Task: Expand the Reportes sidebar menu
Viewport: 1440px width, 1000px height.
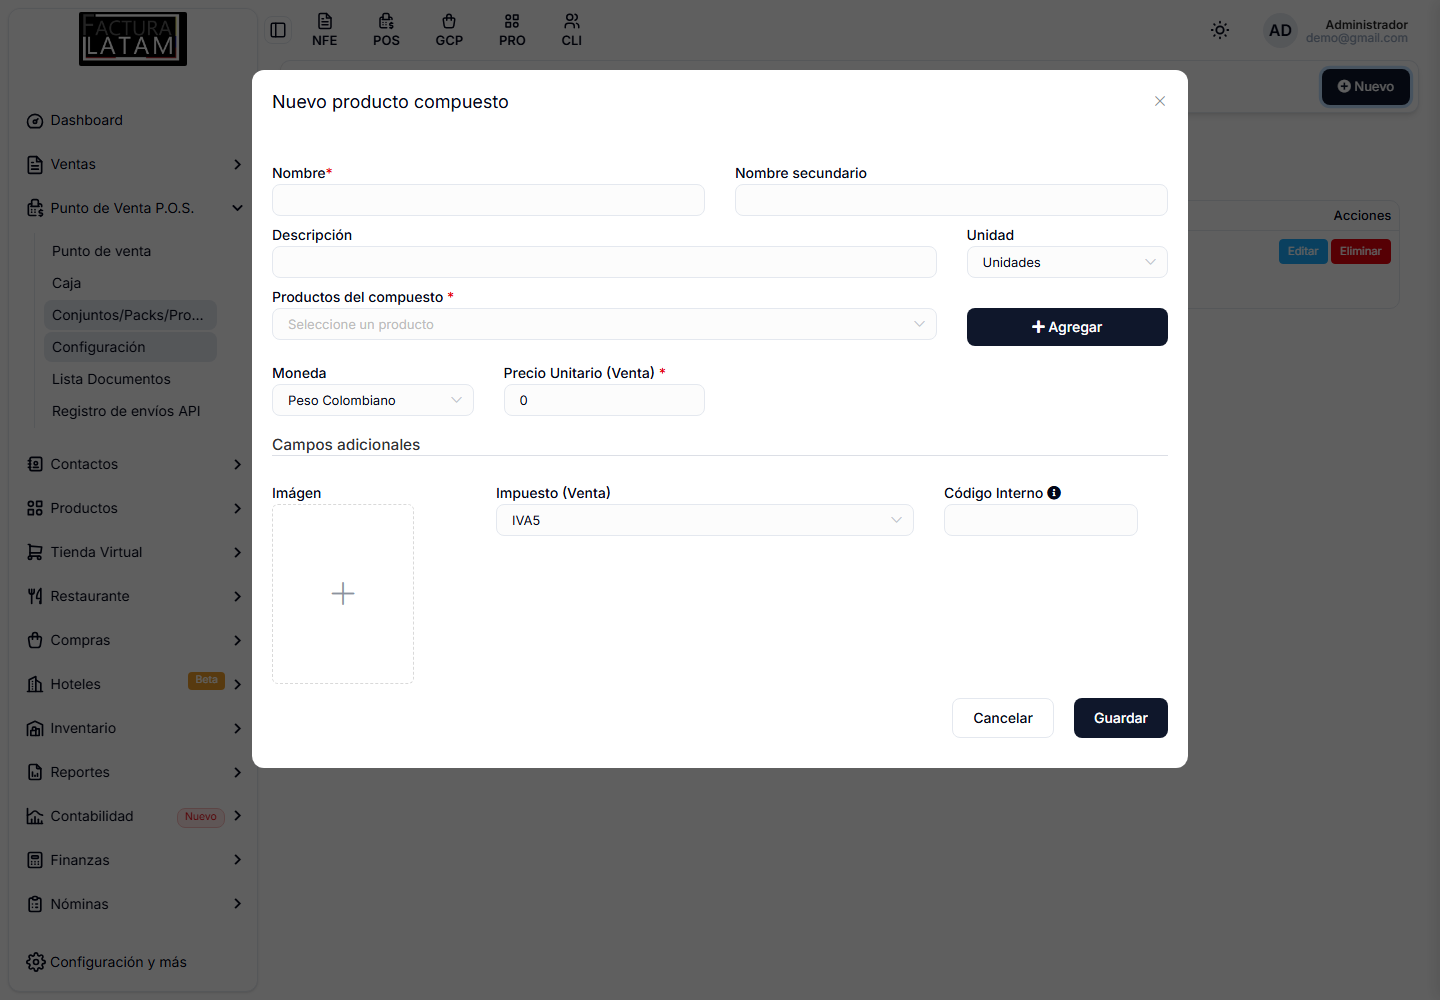Action: 133,772
